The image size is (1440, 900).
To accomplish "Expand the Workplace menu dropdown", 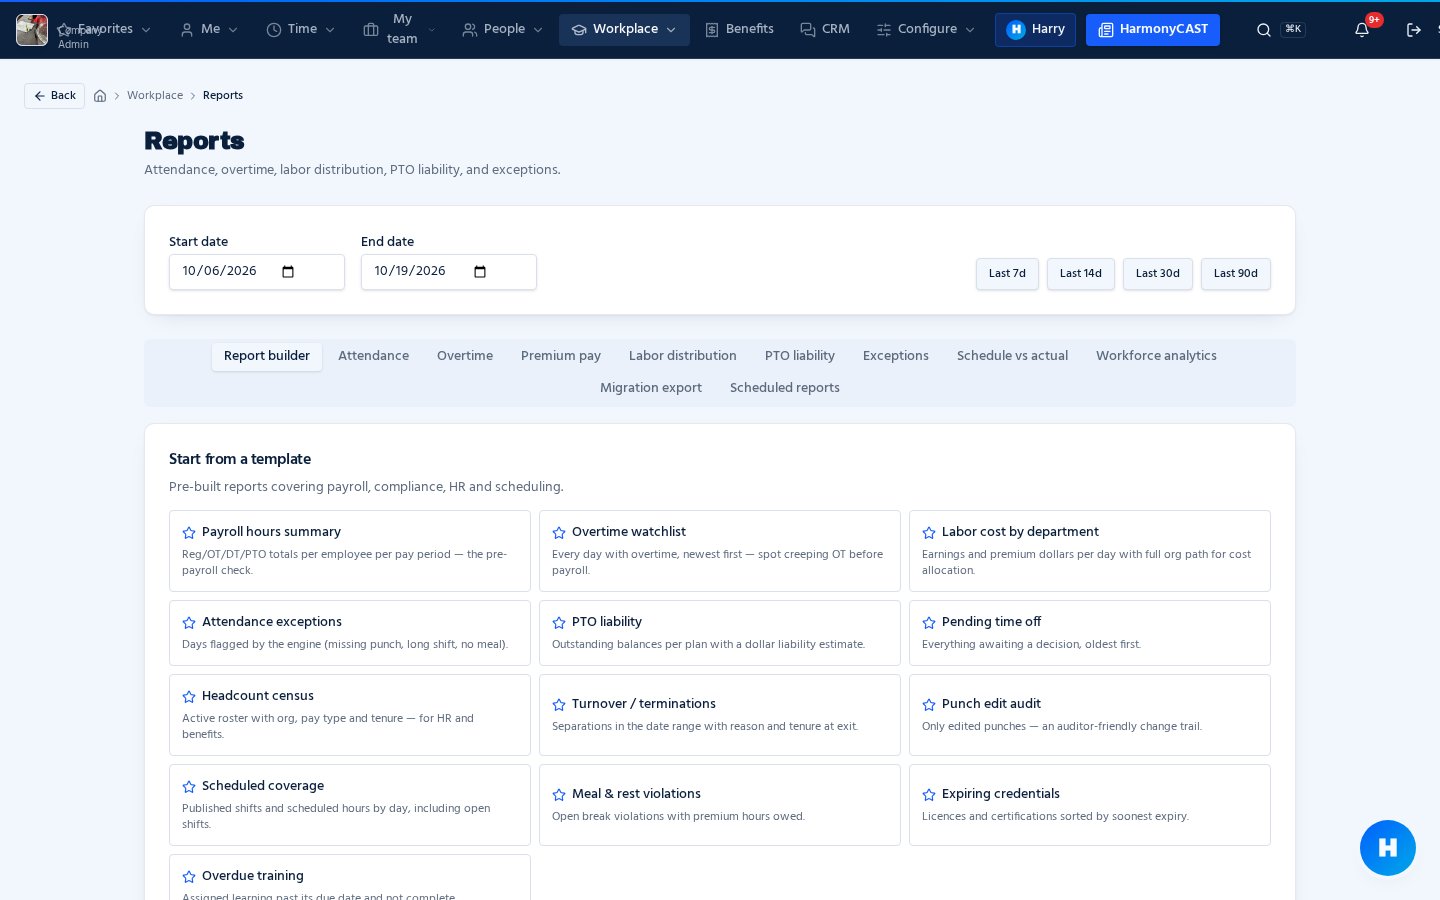I will click(x=624, y=30).
